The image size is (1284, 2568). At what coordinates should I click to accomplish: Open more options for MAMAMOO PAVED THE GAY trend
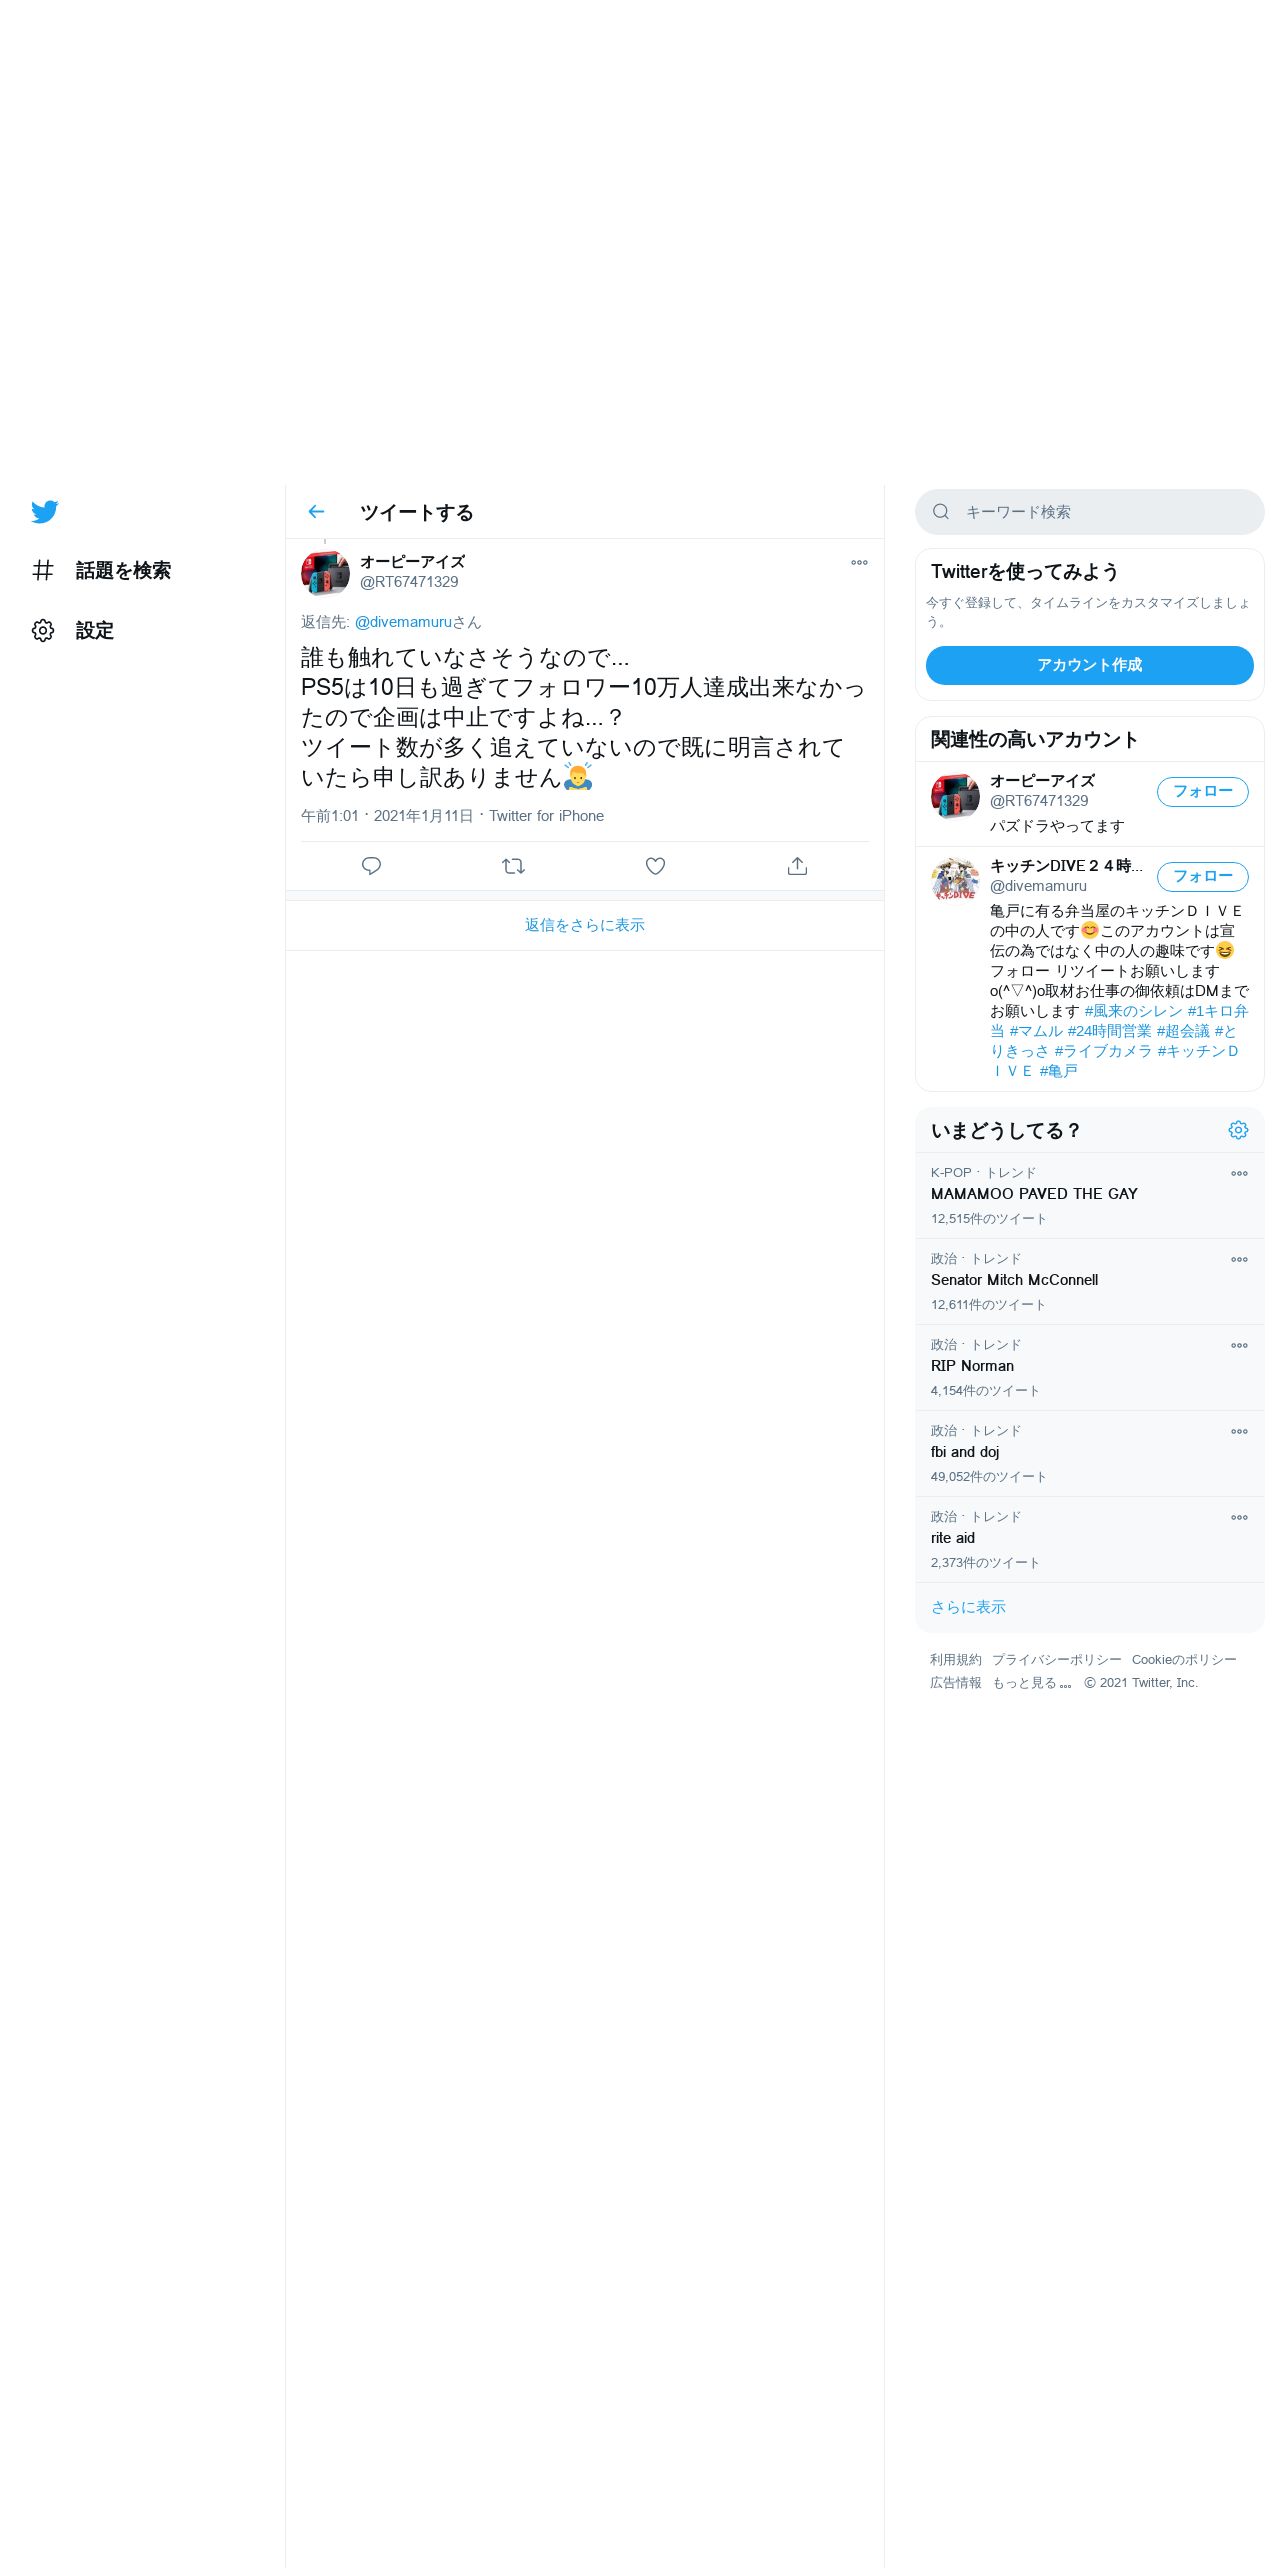(1239, 1174)
